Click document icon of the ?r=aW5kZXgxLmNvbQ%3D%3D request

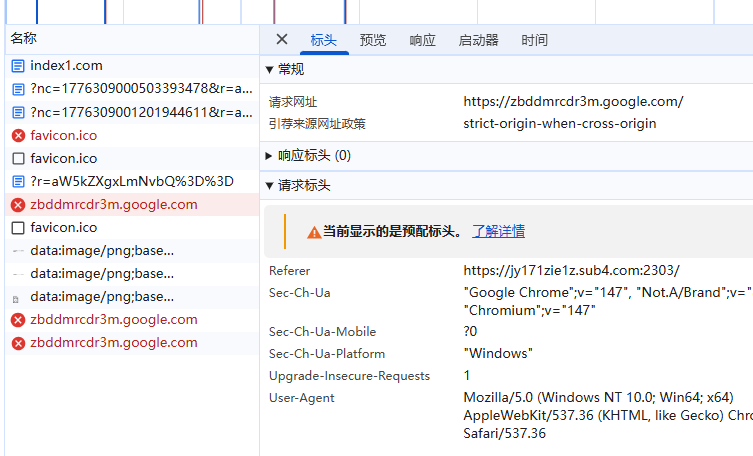tap(18, 181)
